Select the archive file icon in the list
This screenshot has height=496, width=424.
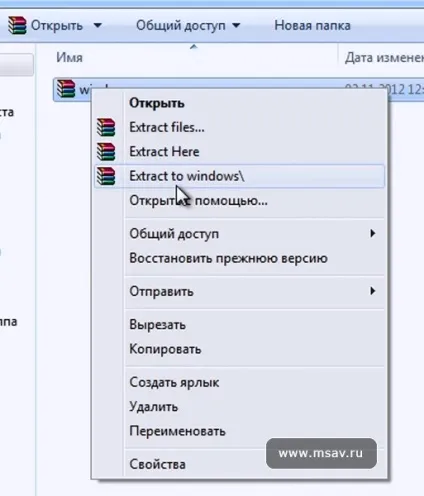(x=66, y=89)
